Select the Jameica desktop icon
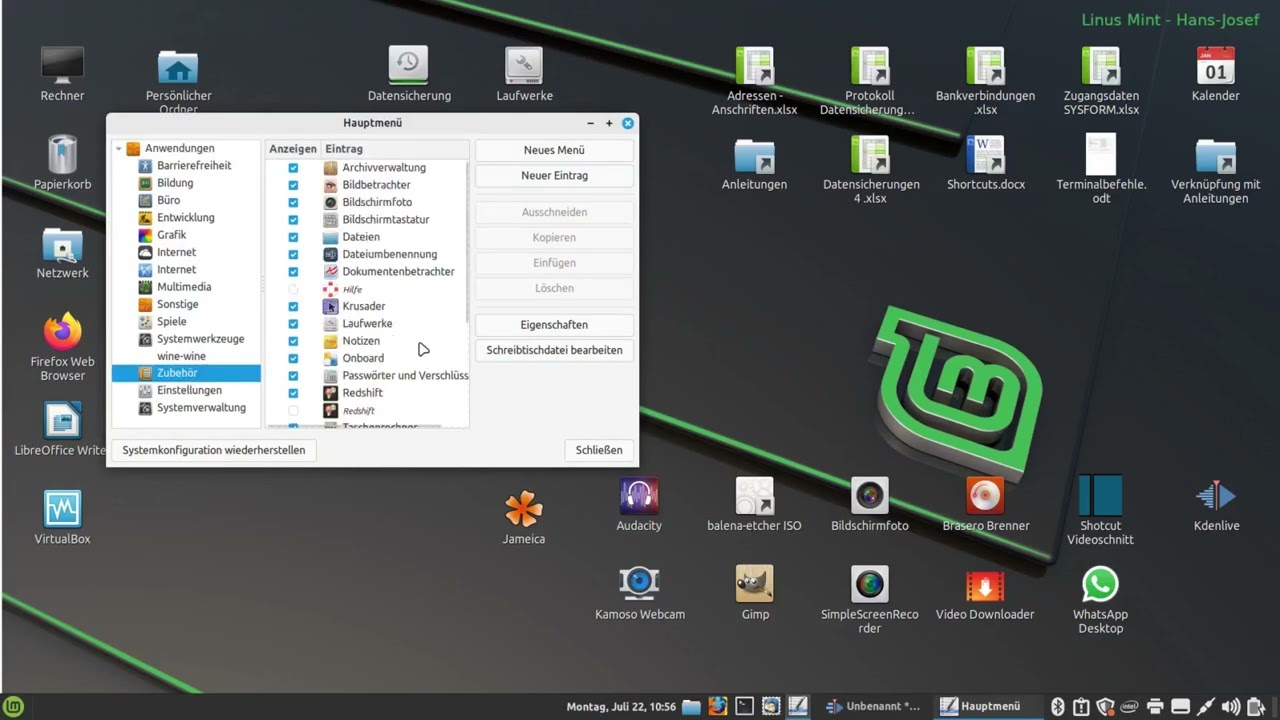The height and width of the screenshot is (720, 1280). click(x=523, y=518)
